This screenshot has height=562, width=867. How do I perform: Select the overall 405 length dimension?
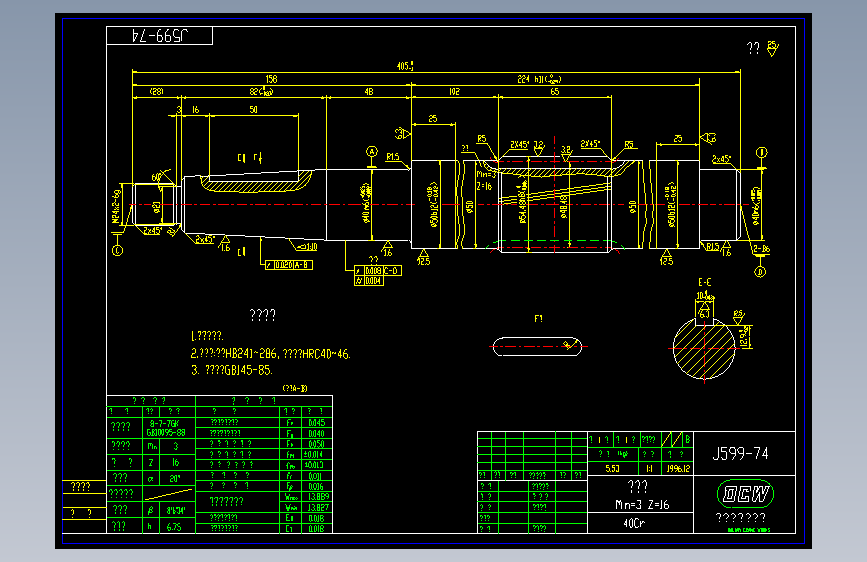click(405, 66)
